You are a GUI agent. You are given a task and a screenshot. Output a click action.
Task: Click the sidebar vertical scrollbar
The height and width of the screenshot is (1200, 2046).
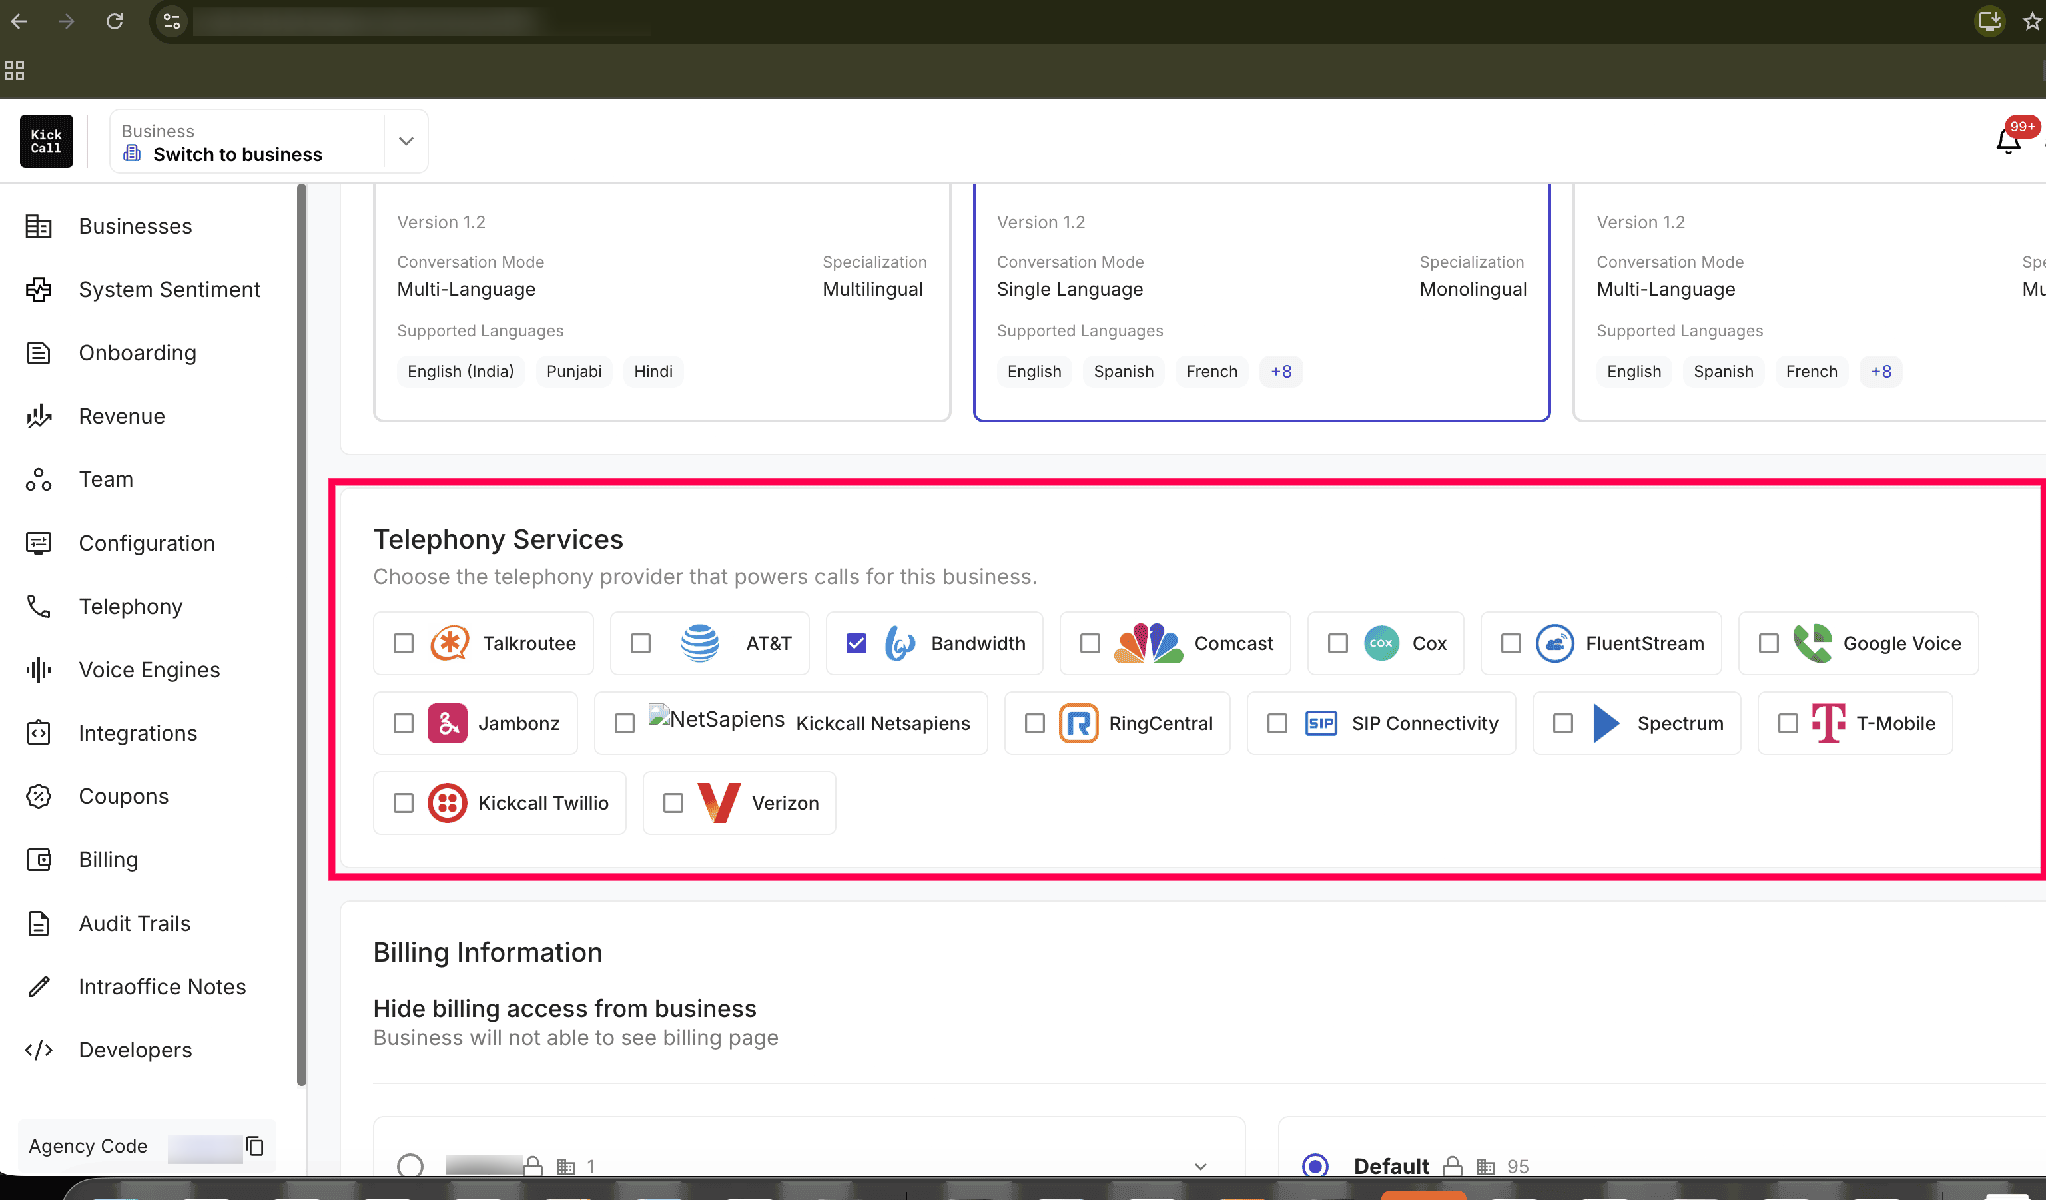click(x=301, y=634)
